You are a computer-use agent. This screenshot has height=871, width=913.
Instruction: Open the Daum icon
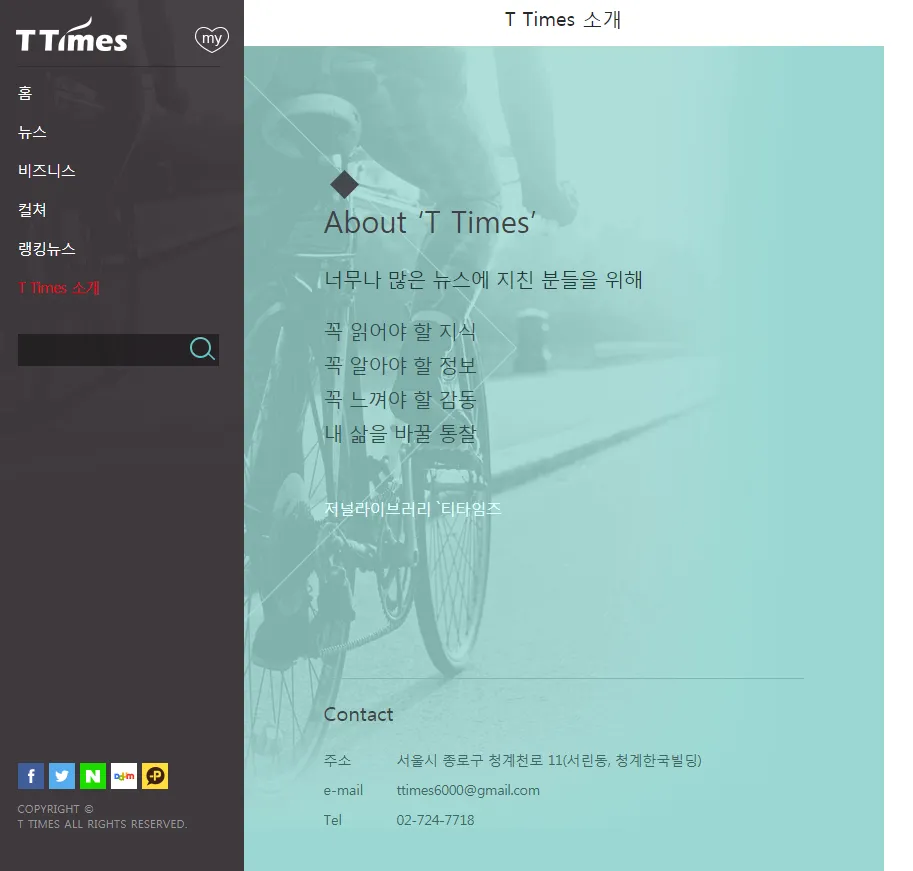pyautogui.click(x=124, y=776)
